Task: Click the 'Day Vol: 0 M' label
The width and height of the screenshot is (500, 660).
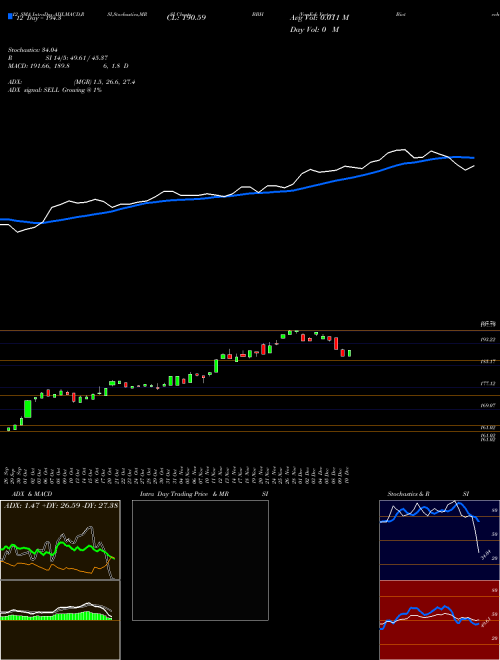Action: pos(314,29)
